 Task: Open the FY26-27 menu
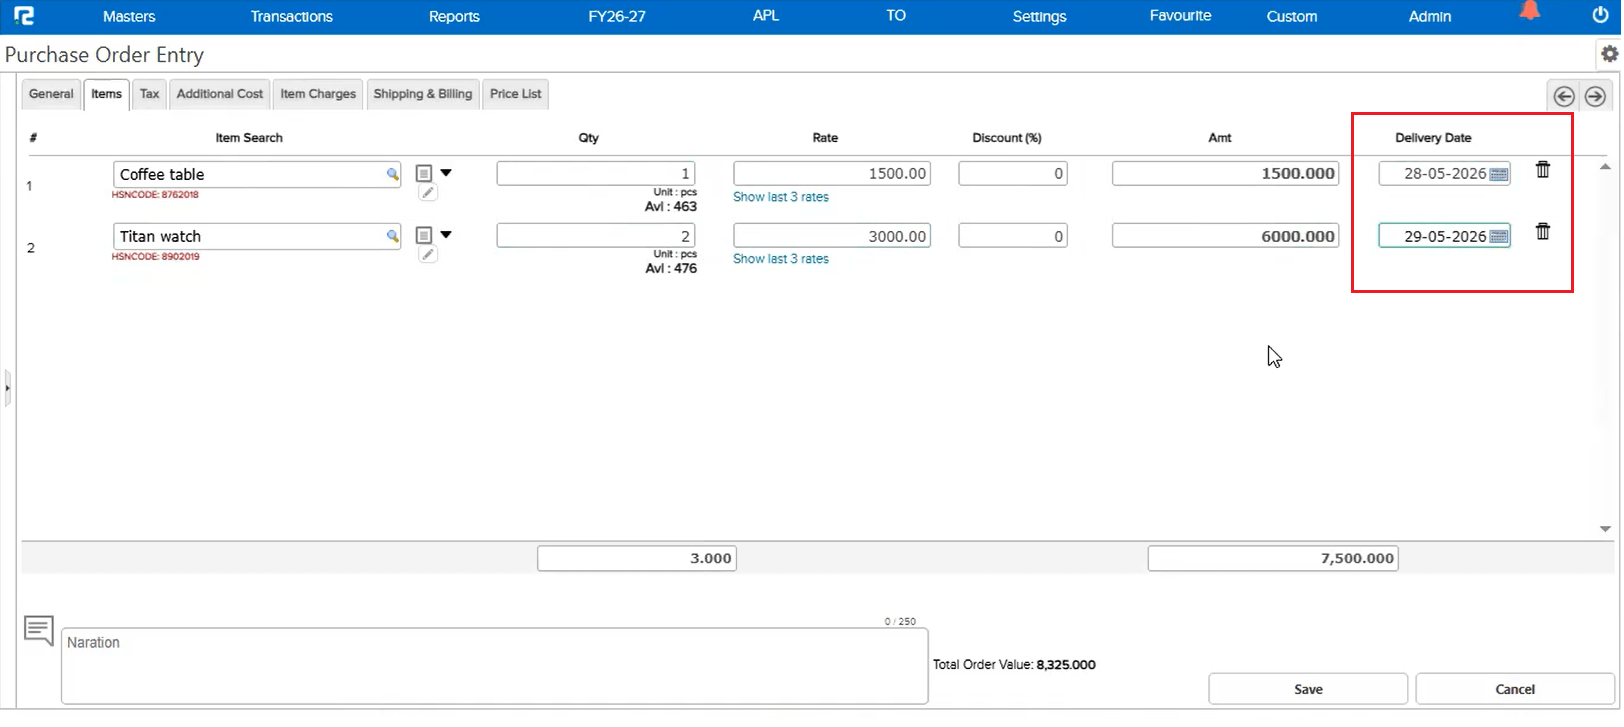[617, 16]
